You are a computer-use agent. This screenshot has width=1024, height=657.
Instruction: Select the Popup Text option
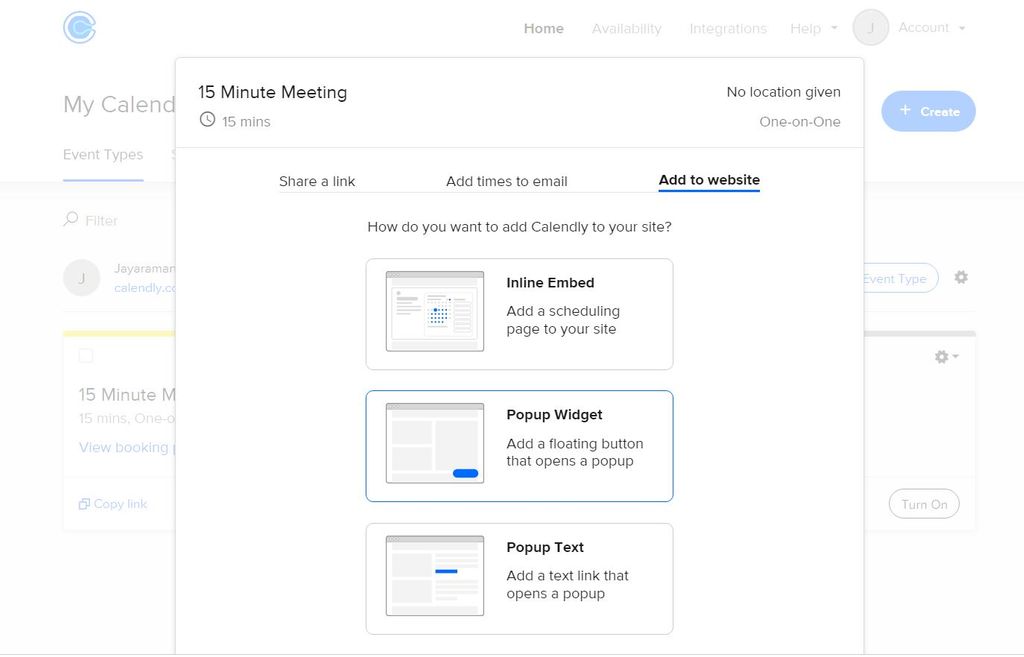pyautogui.click(x=519, y=578)
